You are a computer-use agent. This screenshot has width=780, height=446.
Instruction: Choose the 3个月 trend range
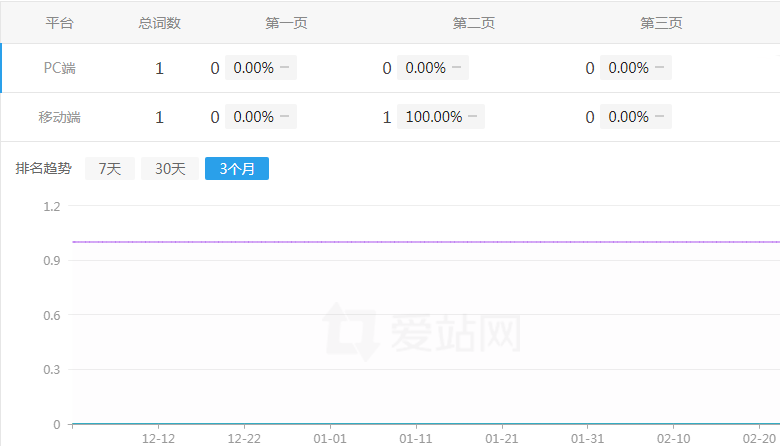(237, 169)
